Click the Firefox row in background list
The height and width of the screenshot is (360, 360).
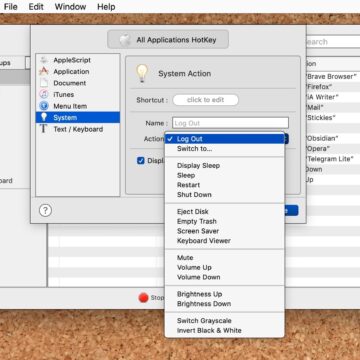point(333,87)
